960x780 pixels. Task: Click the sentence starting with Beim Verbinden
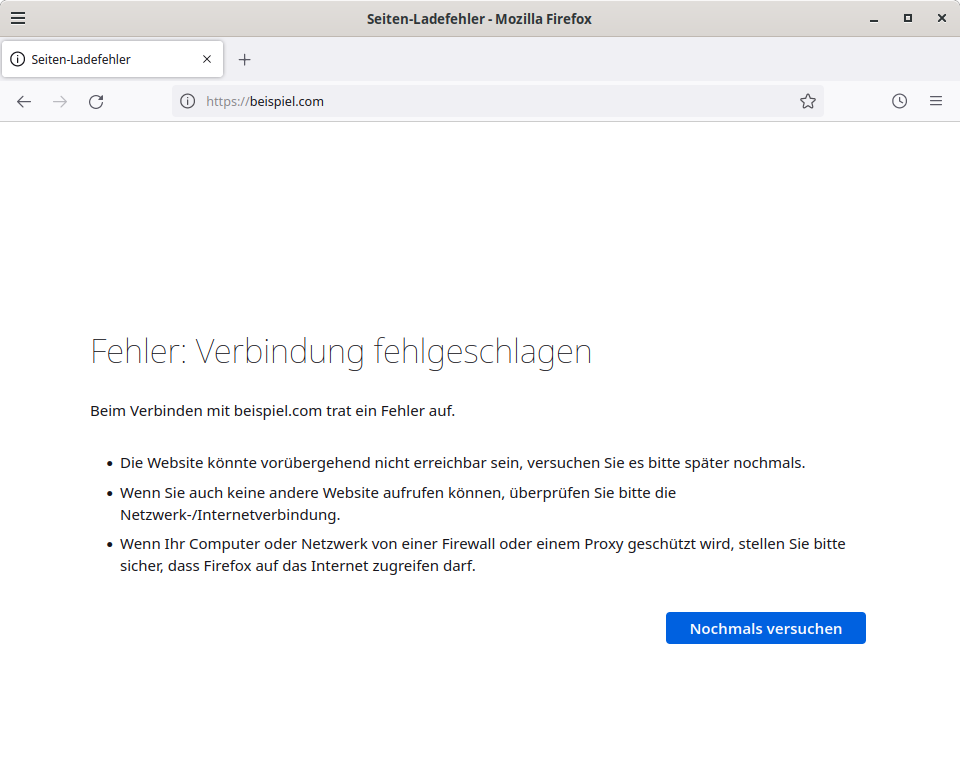coord(272,411)
